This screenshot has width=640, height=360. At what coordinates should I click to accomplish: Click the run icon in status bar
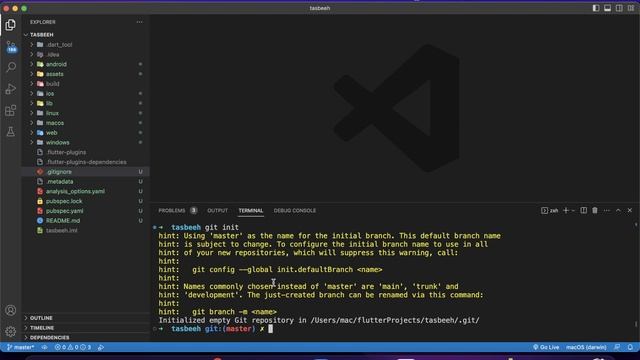click(101, 347)
